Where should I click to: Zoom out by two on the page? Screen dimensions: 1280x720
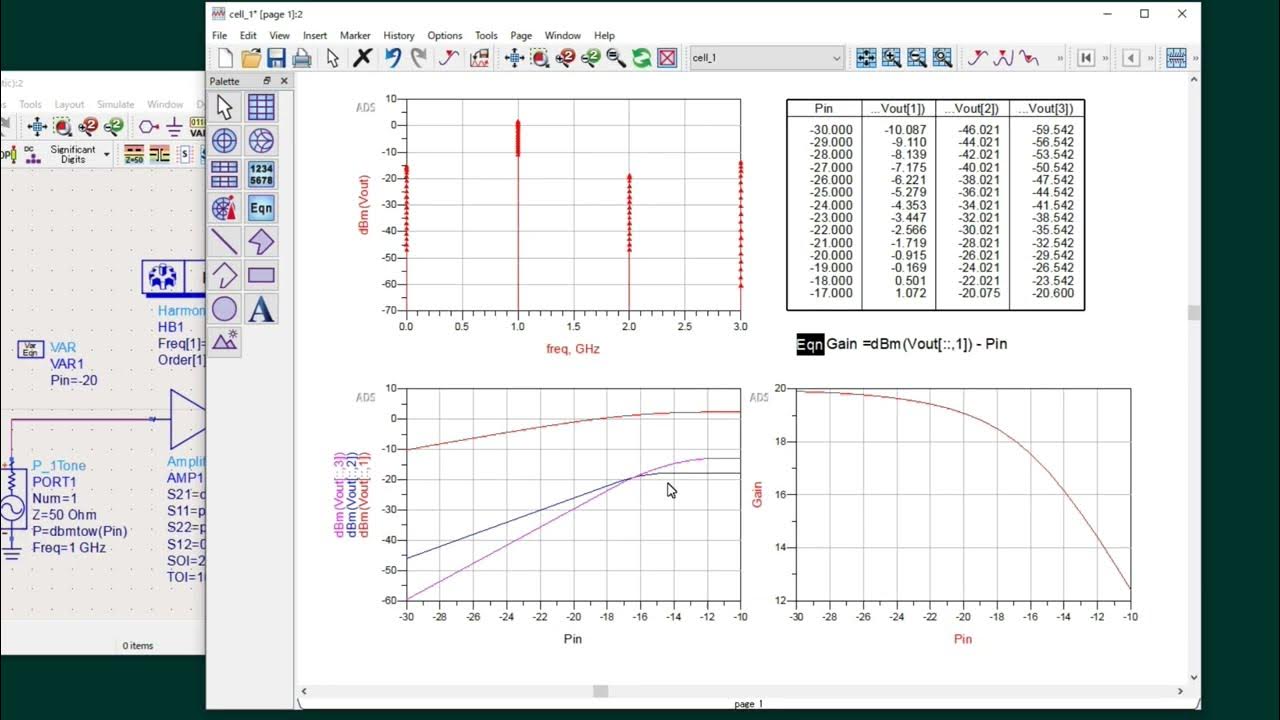(590, 58)
